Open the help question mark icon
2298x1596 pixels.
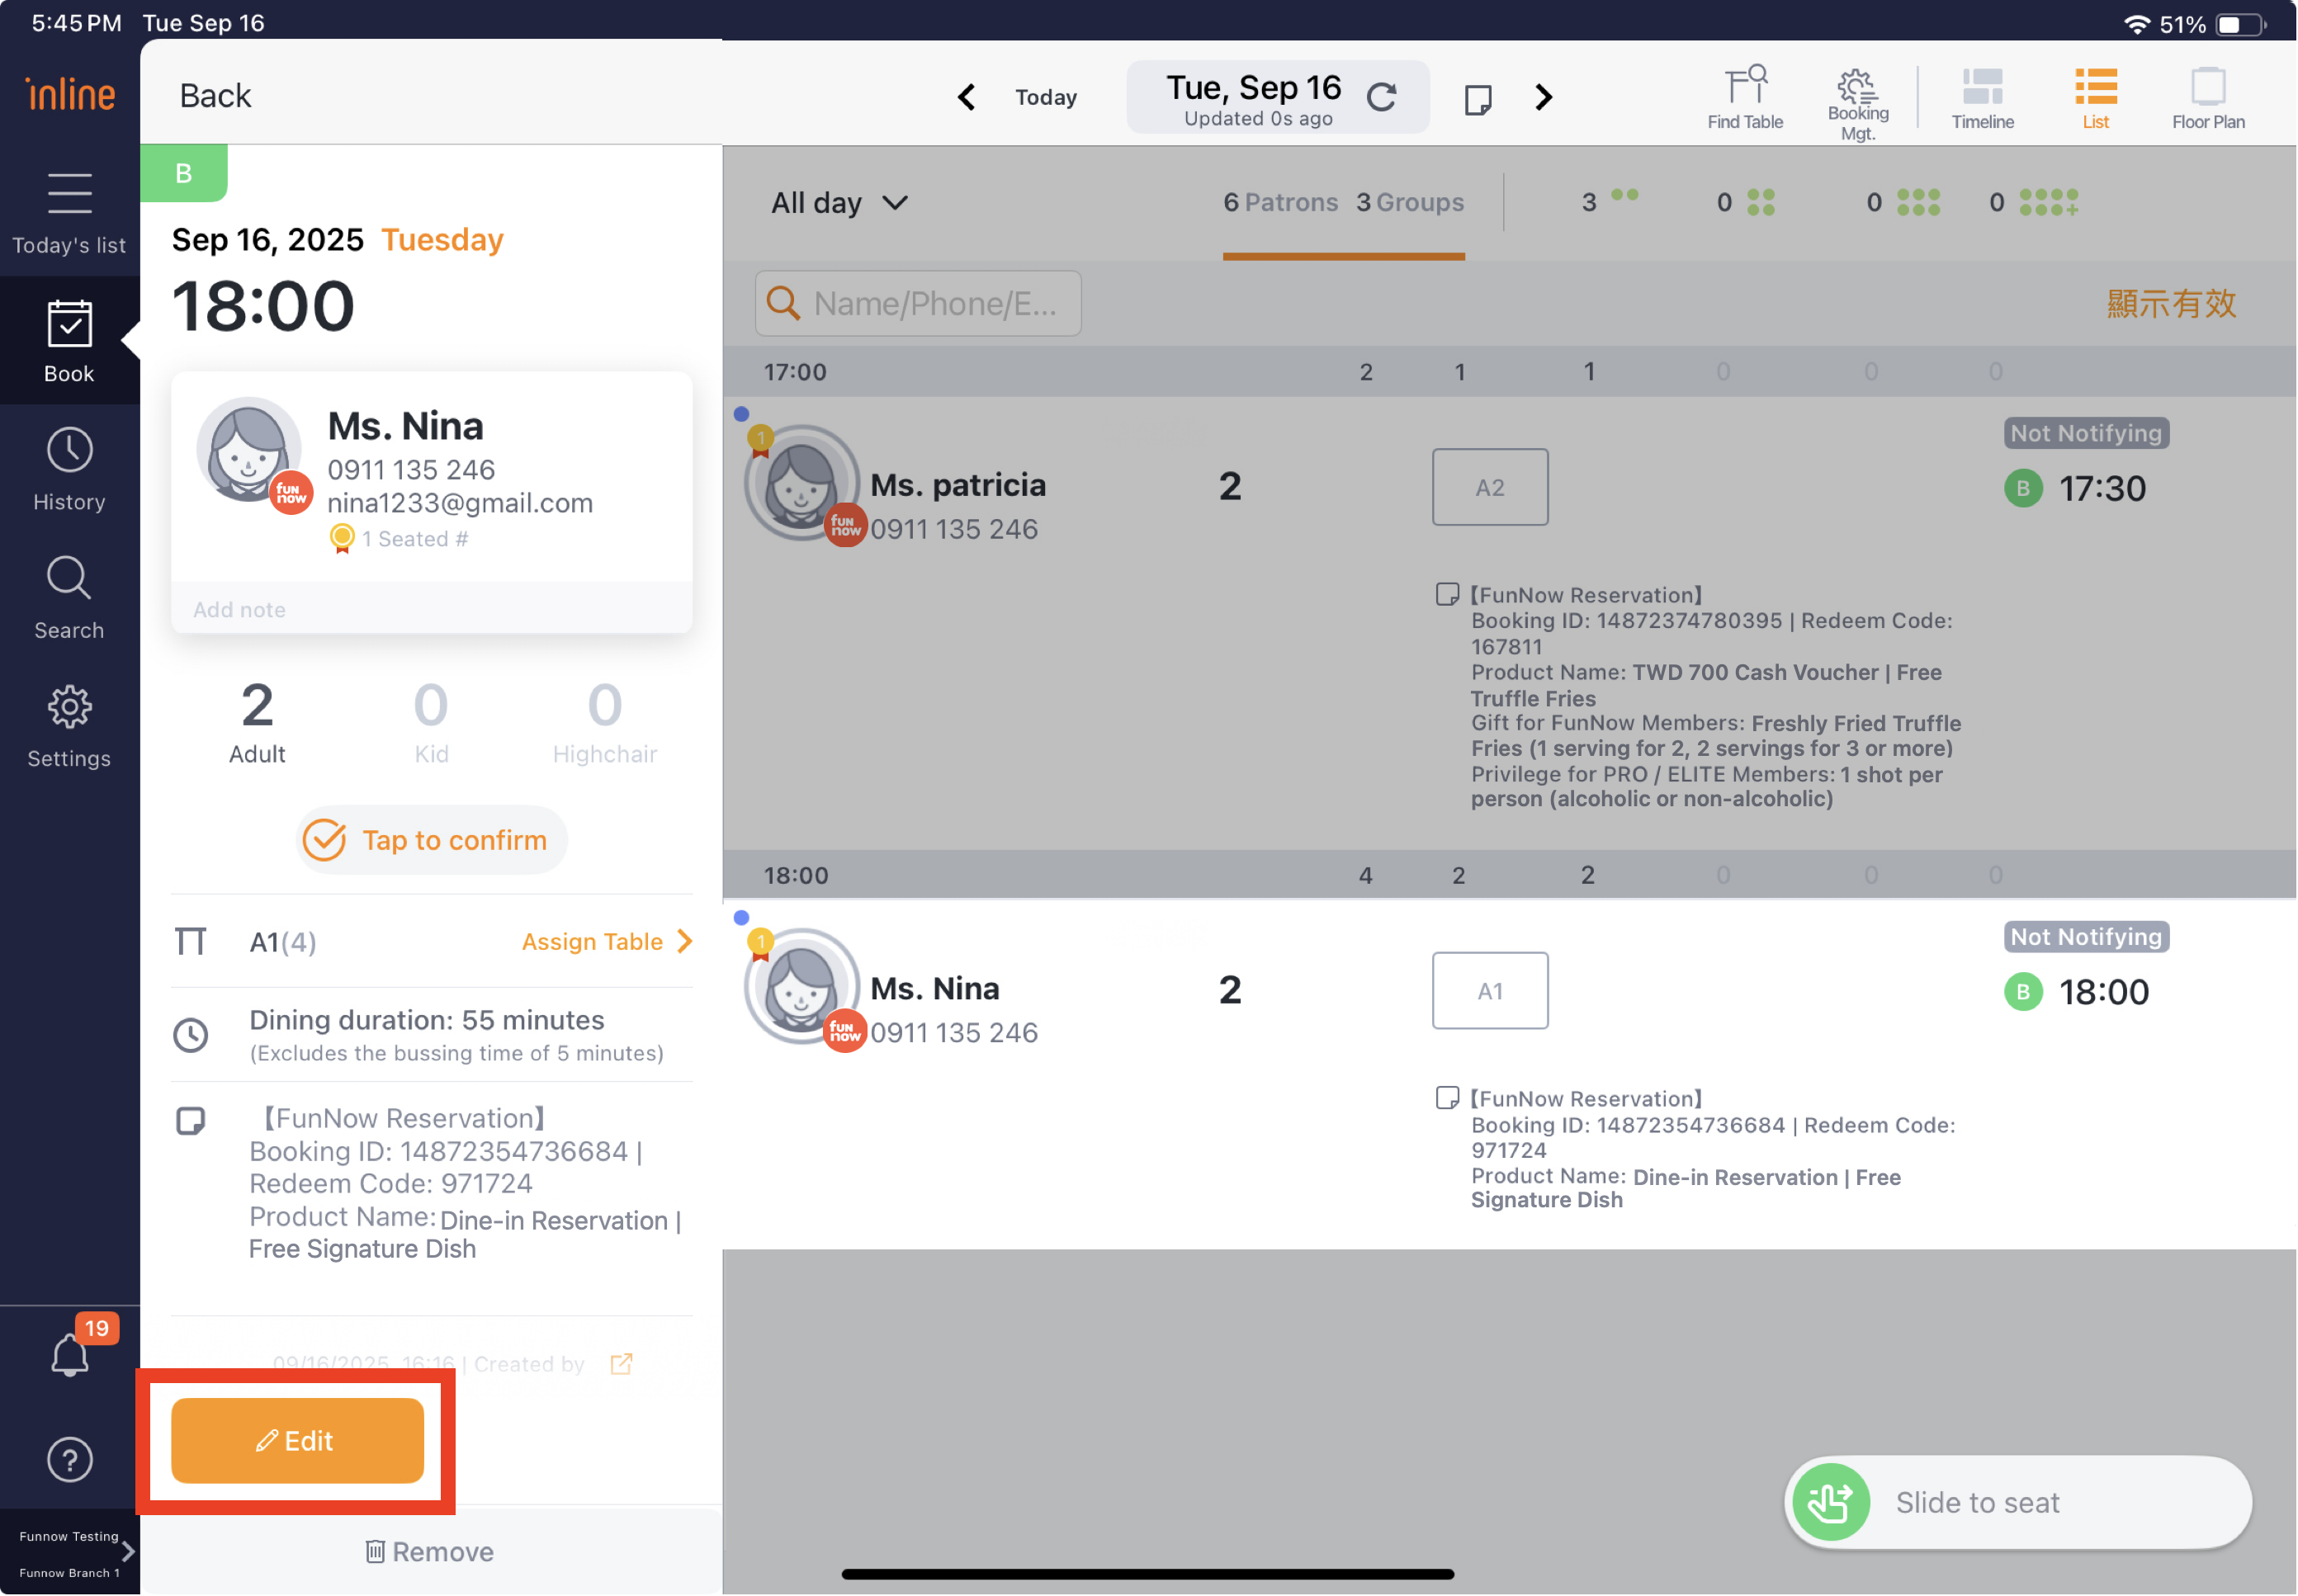coord(70,1460)
